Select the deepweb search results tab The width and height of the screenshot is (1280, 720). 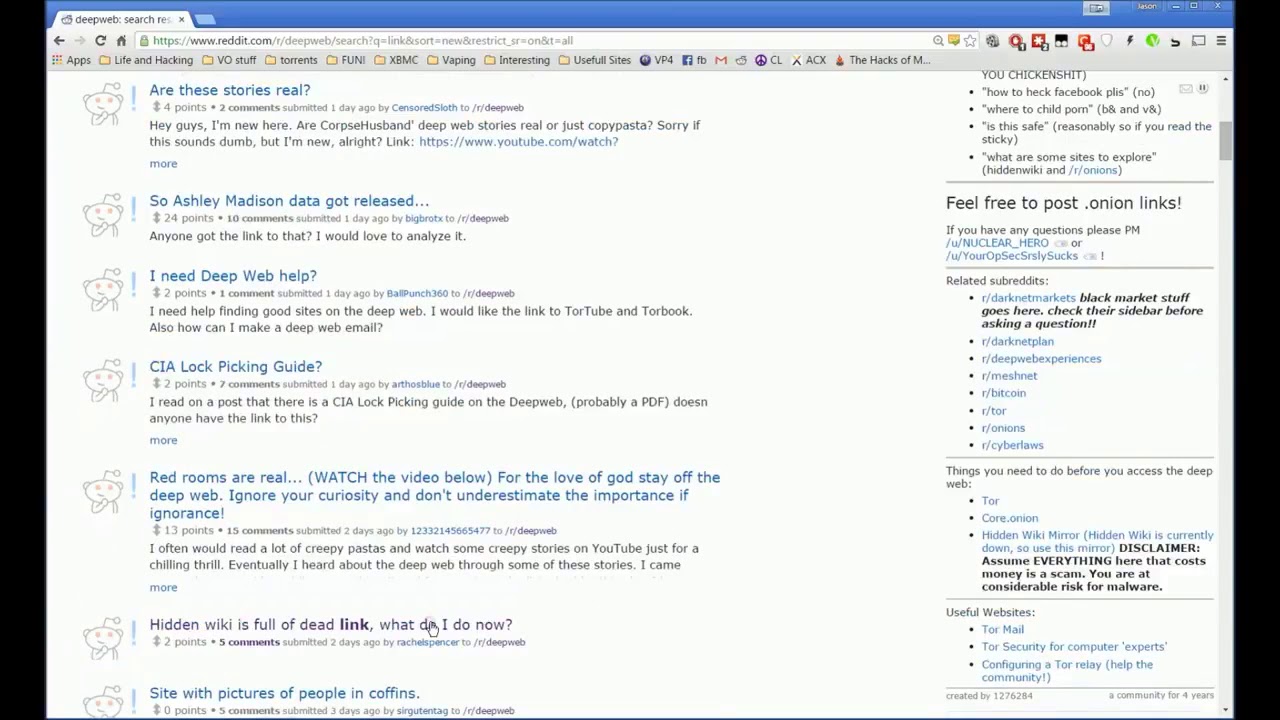(x=122, y=19)
